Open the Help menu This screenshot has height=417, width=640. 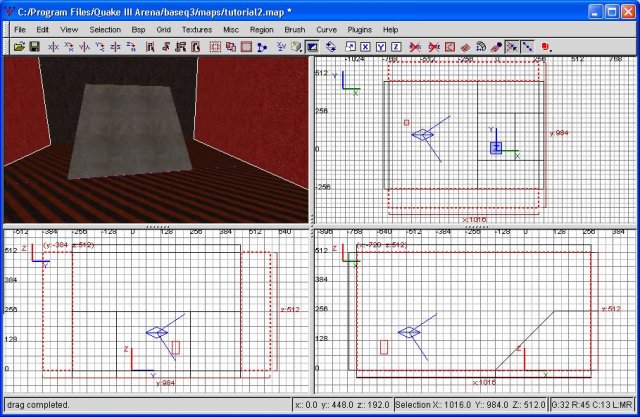pos(390,30)
